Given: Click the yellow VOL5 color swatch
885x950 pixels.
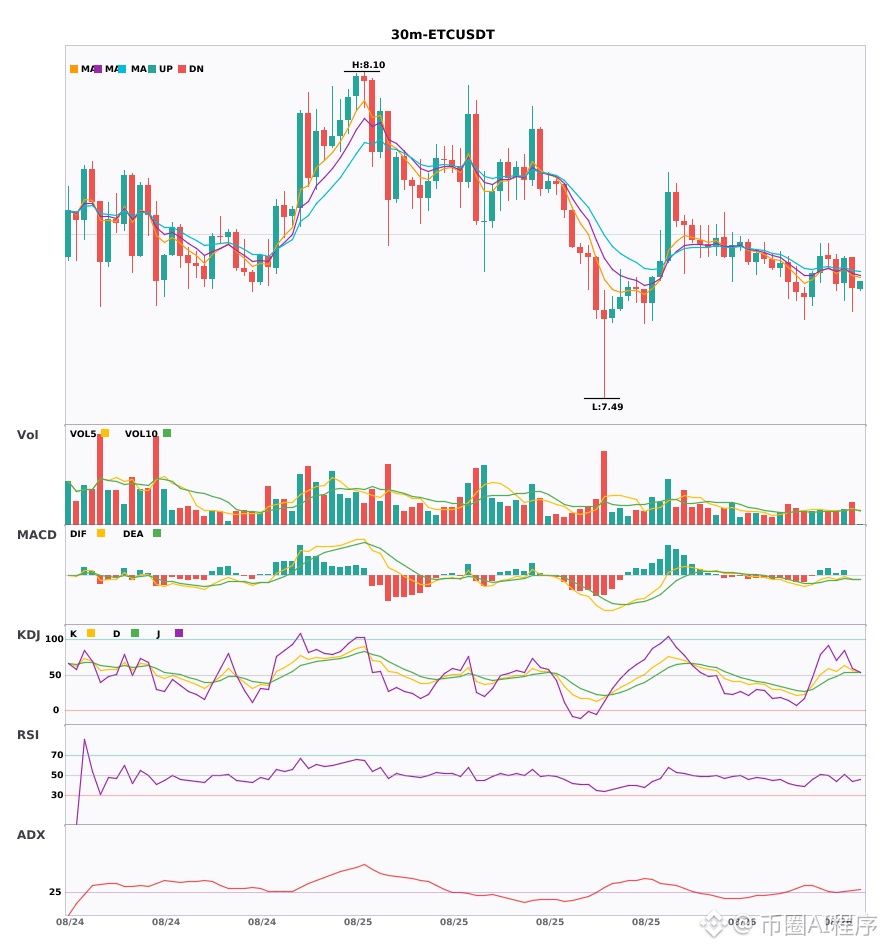Looking at the screenshot, I should [x=105, y=433].
